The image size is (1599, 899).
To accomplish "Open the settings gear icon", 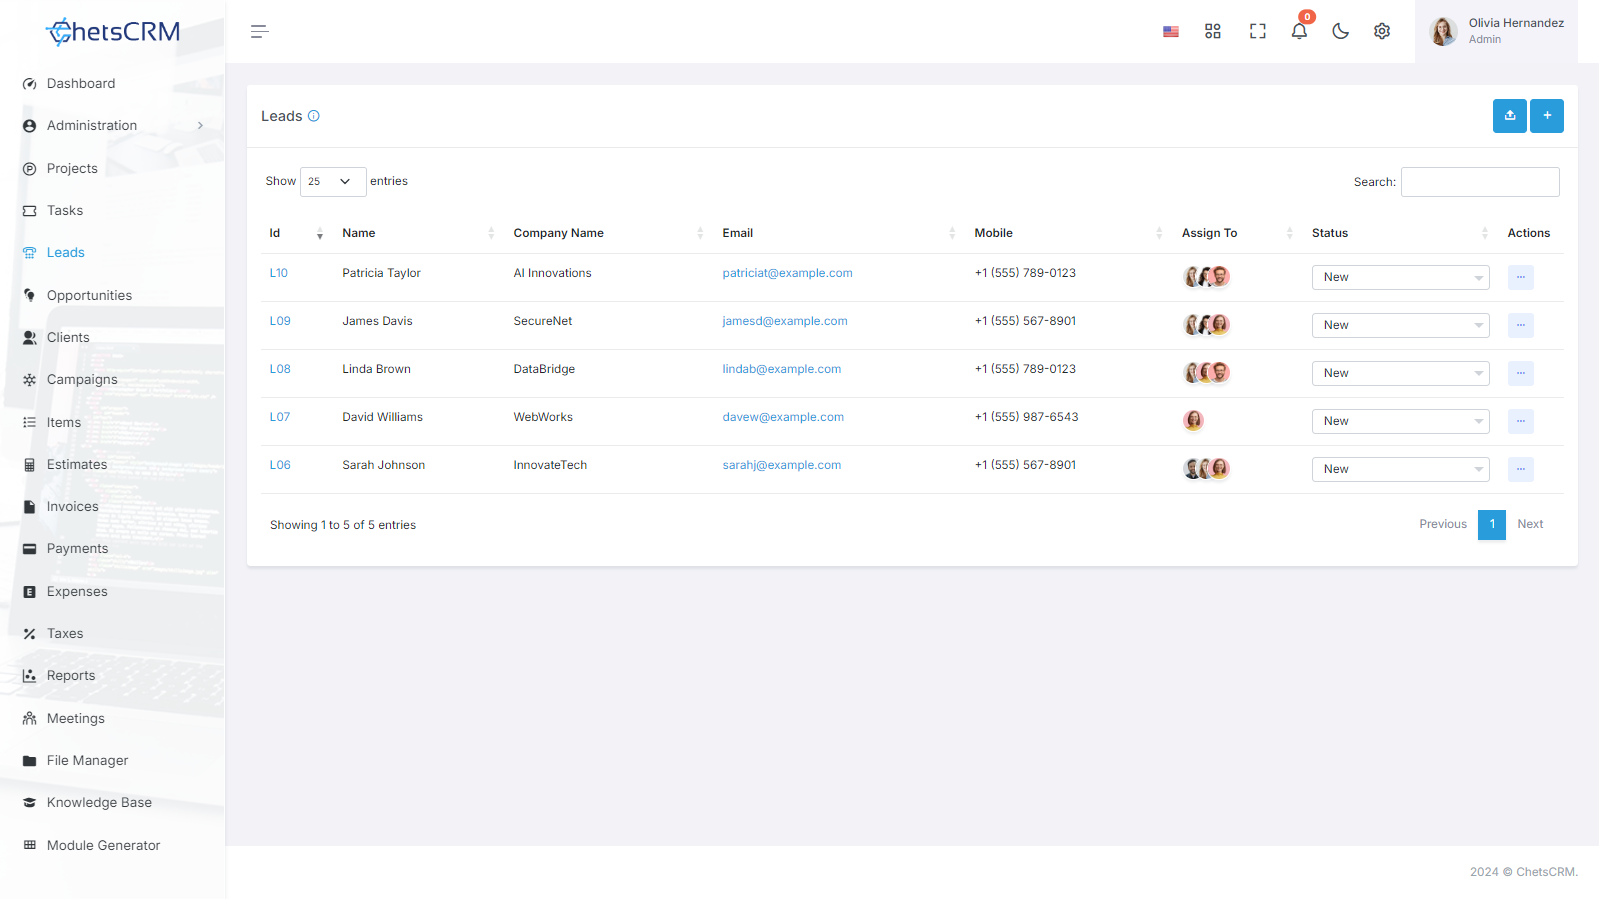I will (1382, 32).
